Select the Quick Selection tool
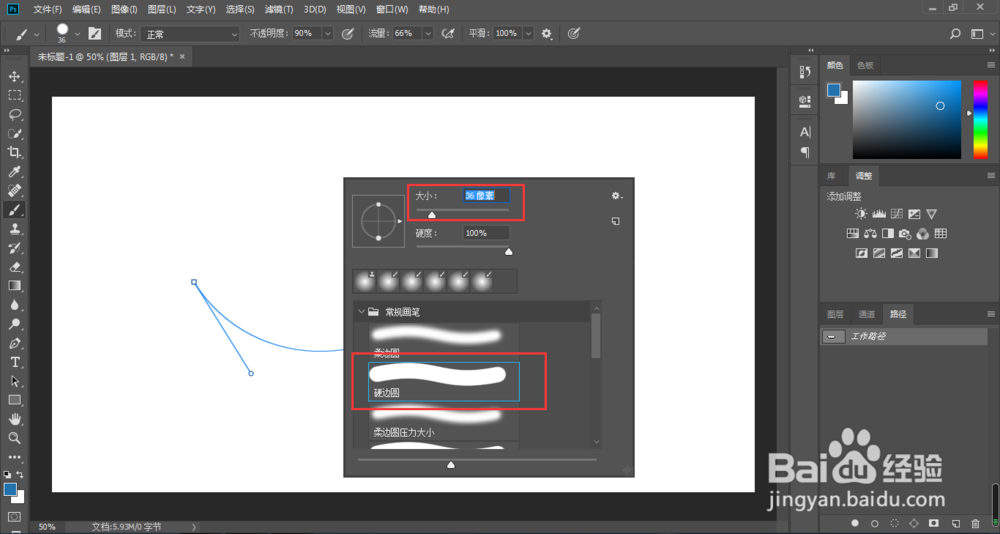Image resolution: width=1000 pixels, height=534 pixels. coord(15,133)
